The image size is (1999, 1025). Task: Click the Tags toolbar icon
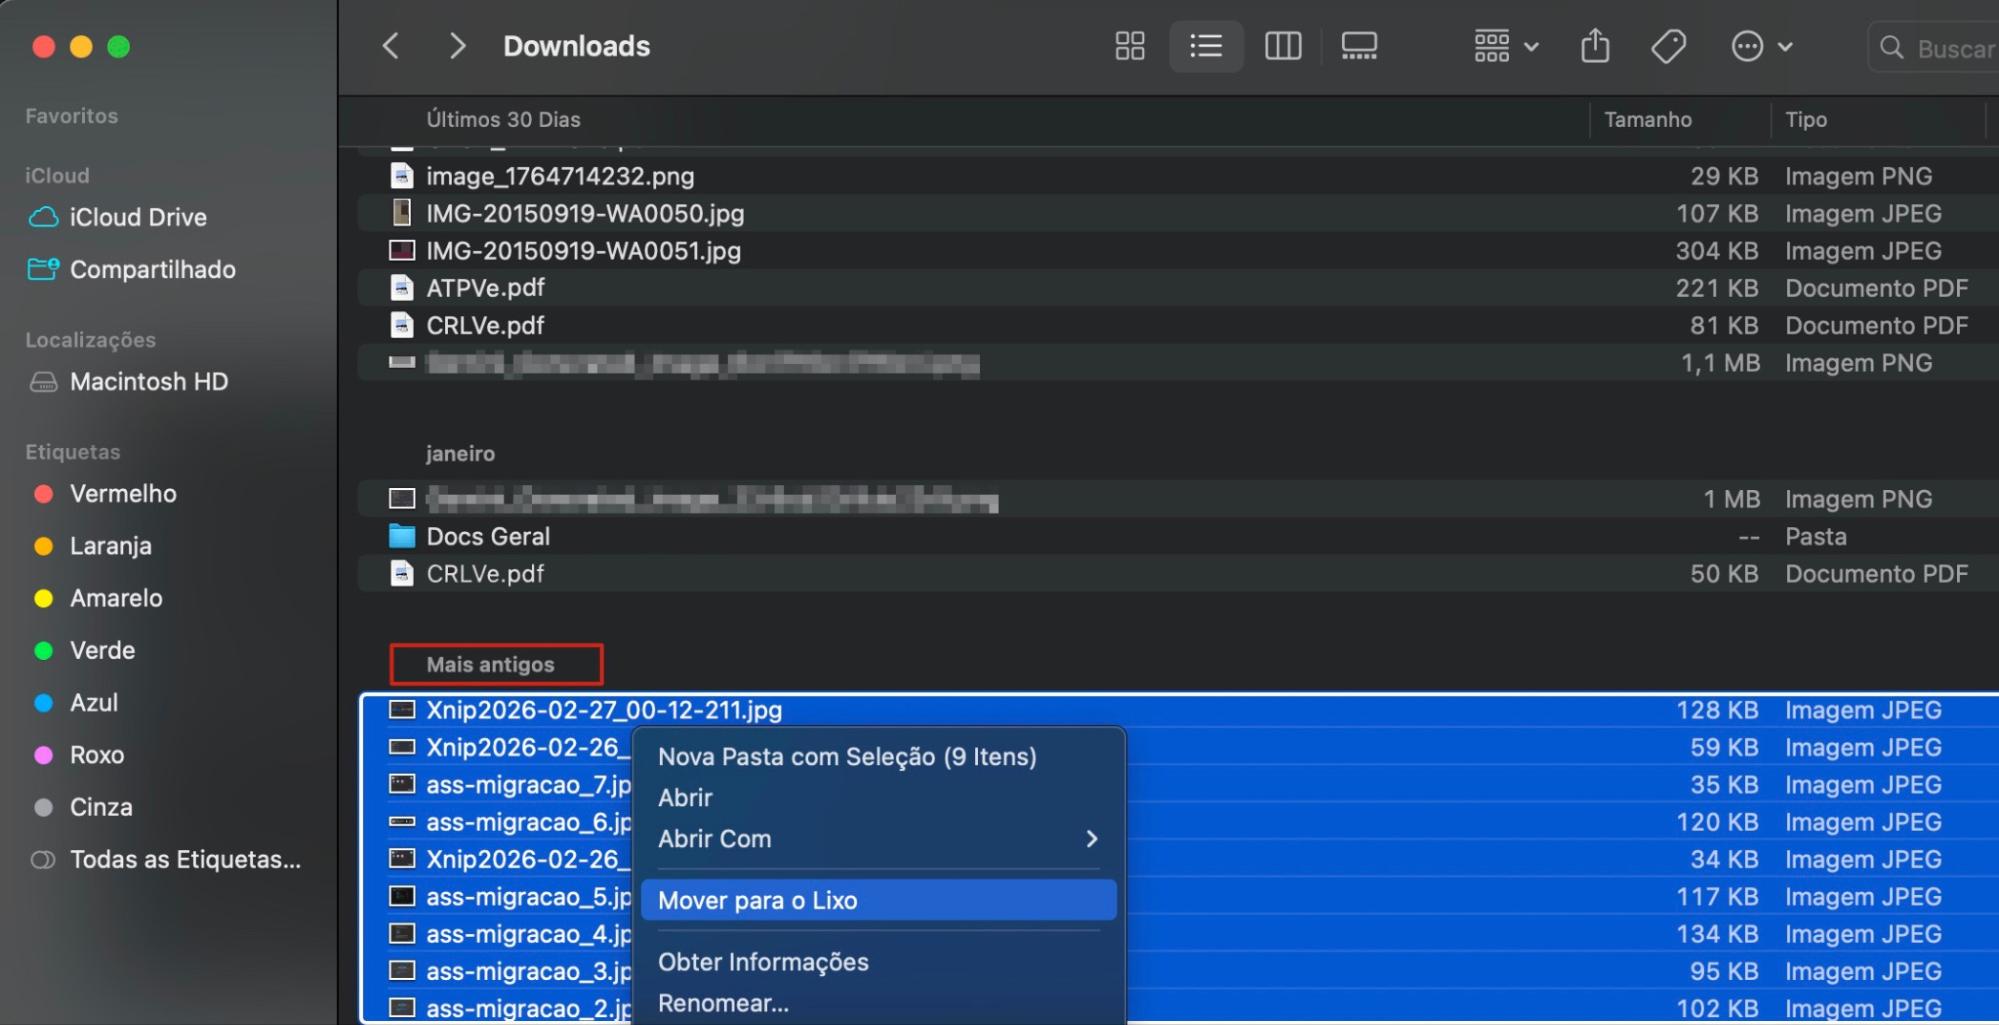(1666, 45)
